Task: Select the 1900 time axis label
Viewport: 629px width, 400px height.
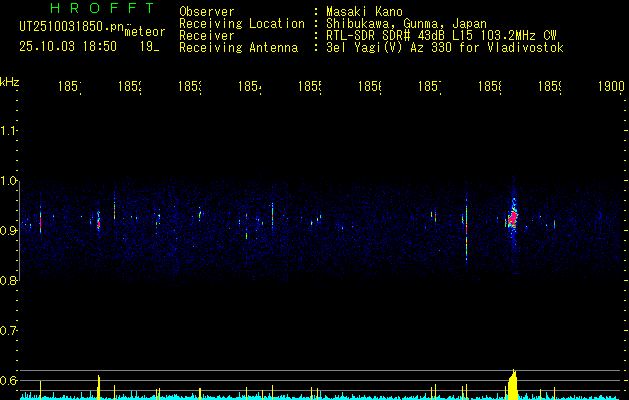Action: coord(611,86)
